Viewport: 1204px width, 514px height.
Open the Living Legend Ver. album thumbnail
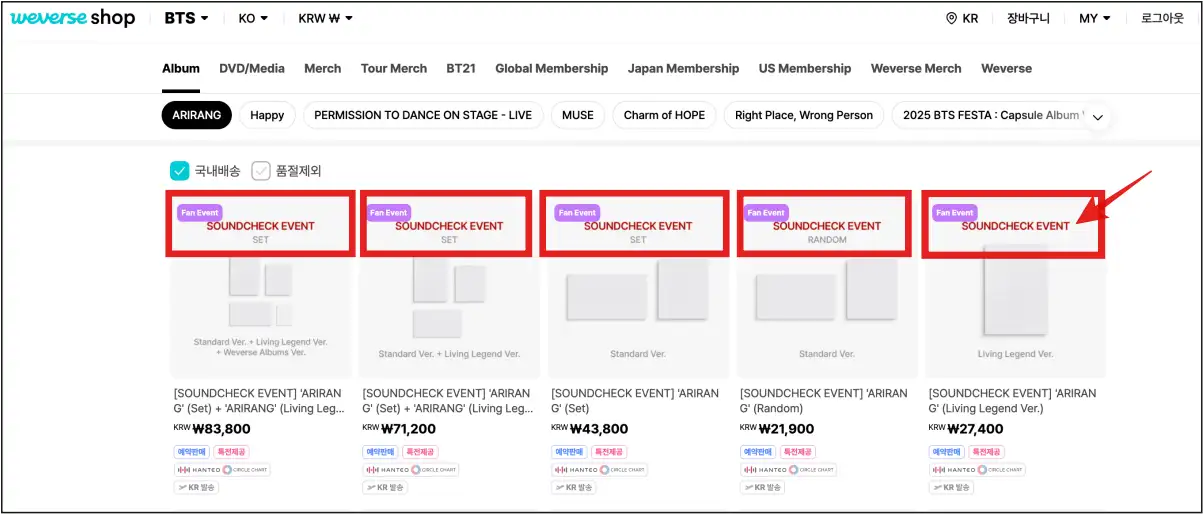tap(1015, 285)
